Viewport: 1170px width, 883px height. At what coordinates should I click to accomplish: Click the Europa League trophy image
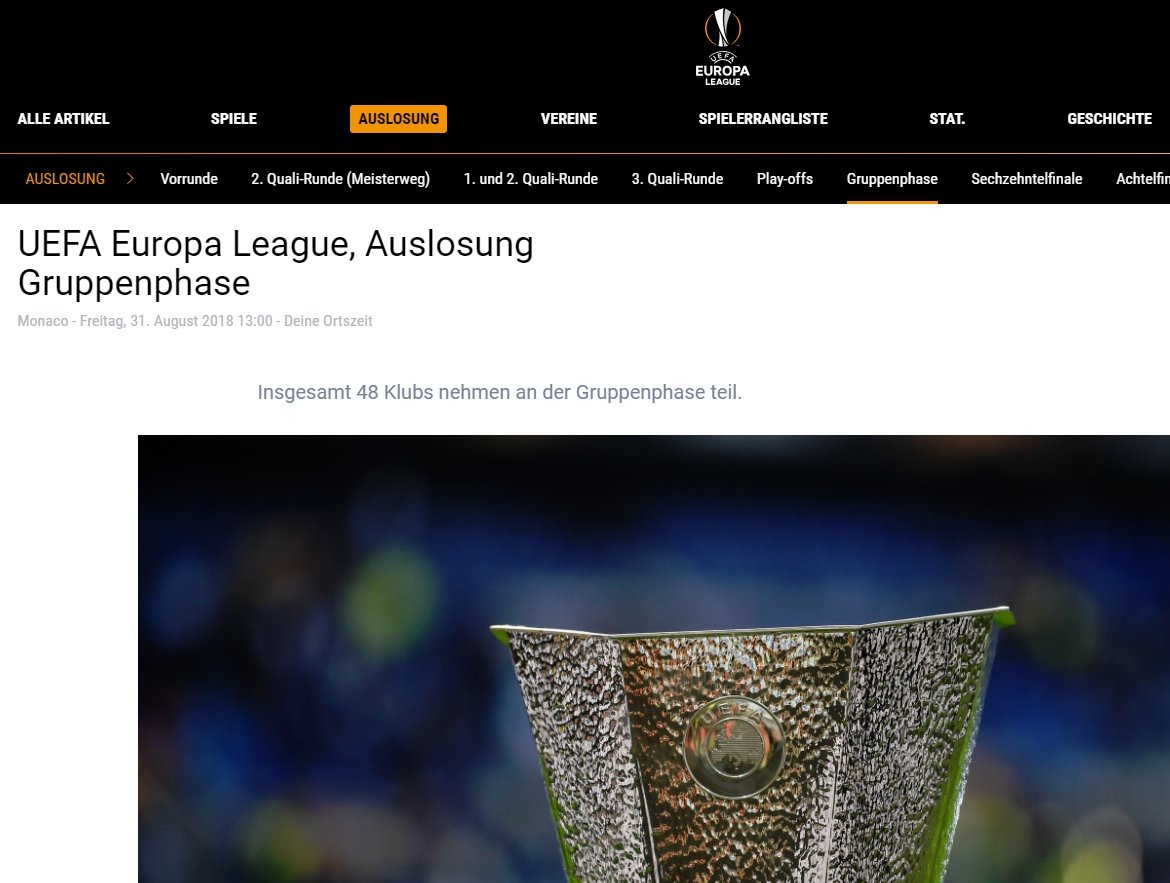click(x=654, y=658)
